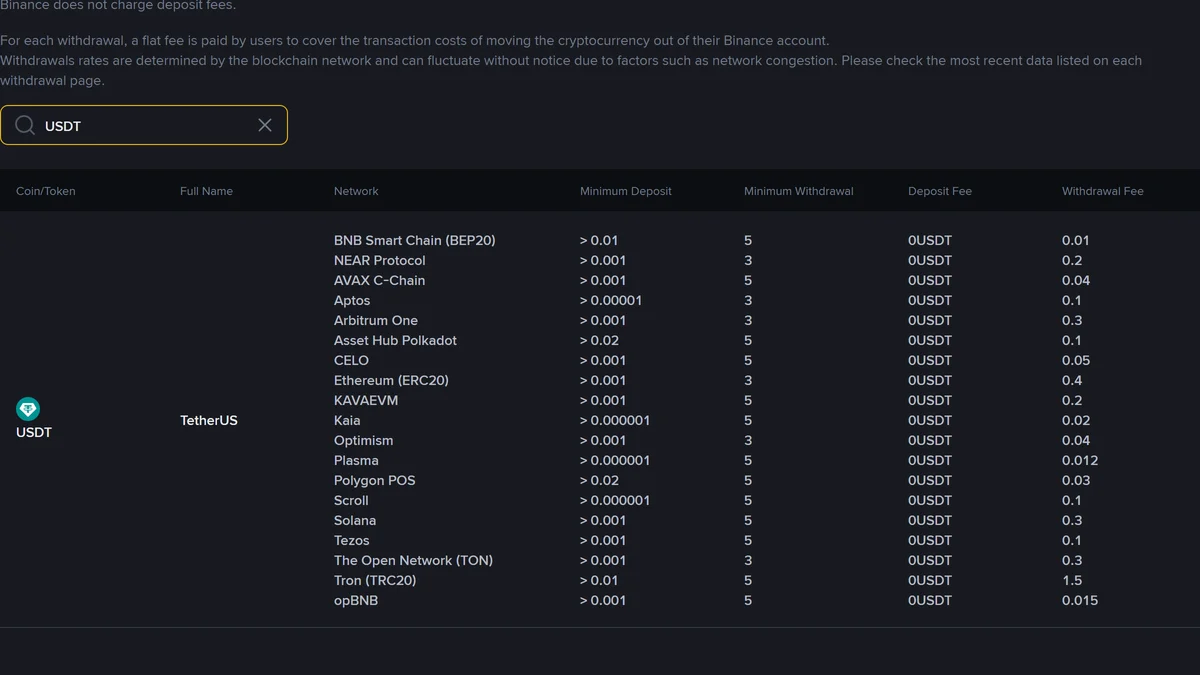Clear the USDT search with X icon

[x=265, y=125]
